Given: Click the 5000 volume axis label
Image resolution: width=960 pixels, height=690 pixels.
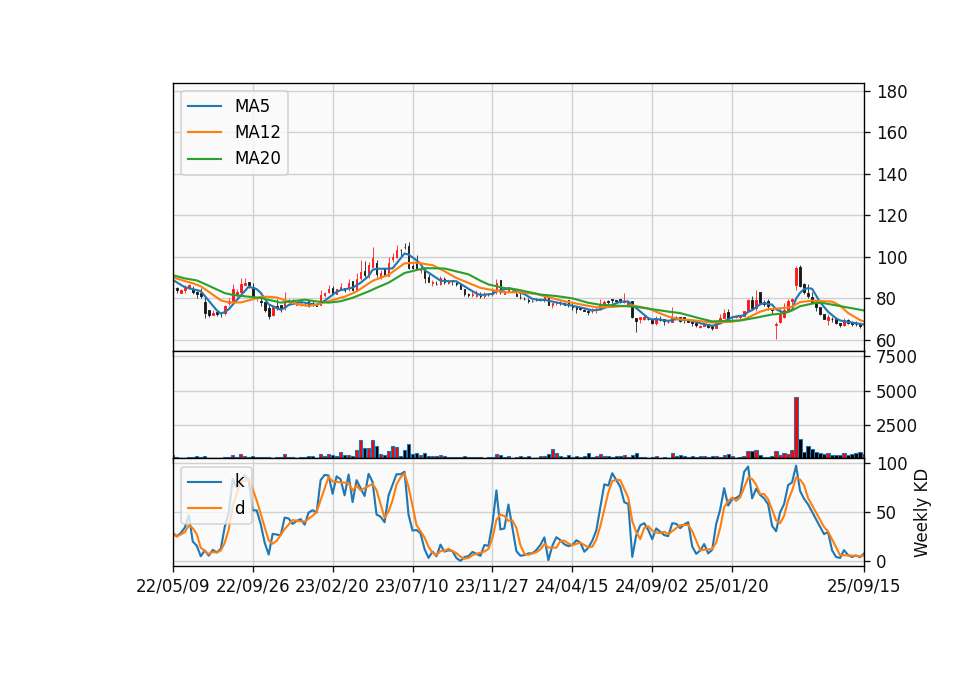Looking at the screenshot, I should coord(897,391).
